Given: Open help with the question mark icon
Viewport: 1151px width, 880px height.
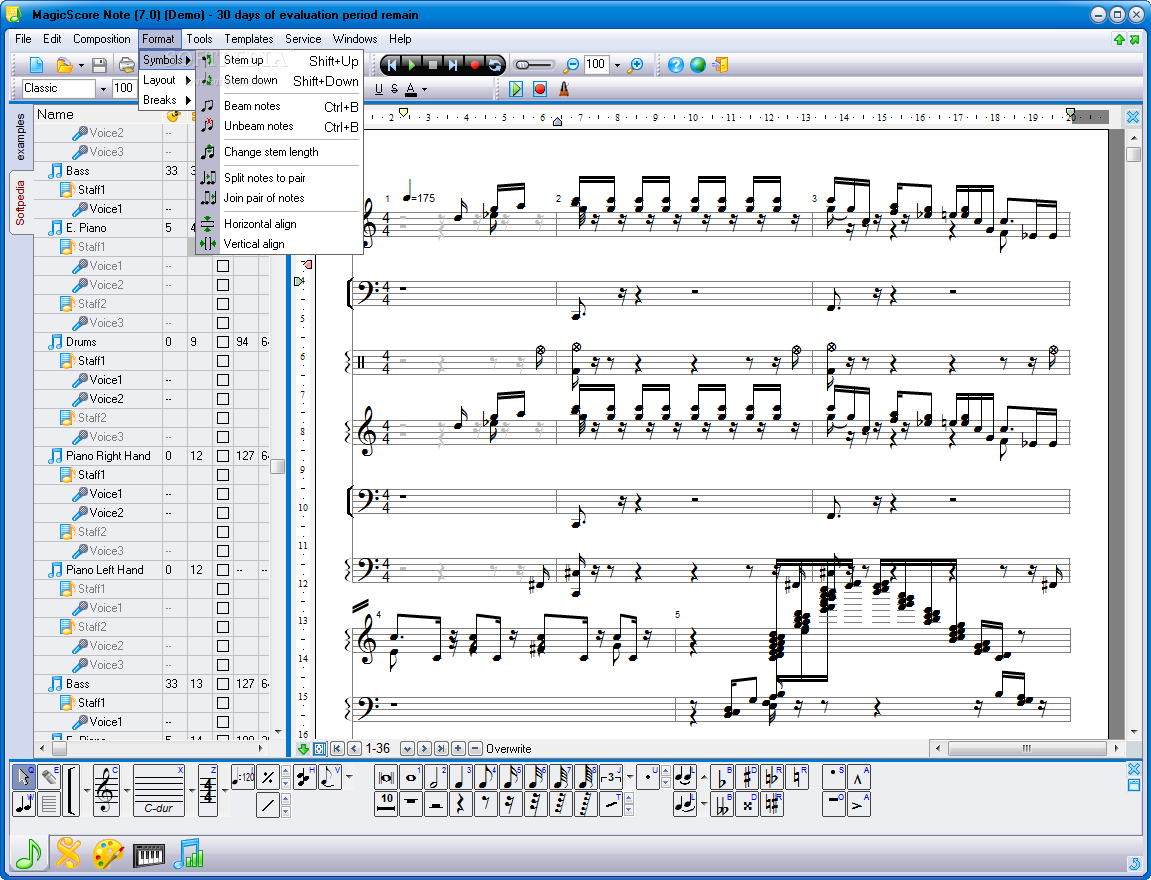Looking at the screenshot, I should click(x=676, y=65).
